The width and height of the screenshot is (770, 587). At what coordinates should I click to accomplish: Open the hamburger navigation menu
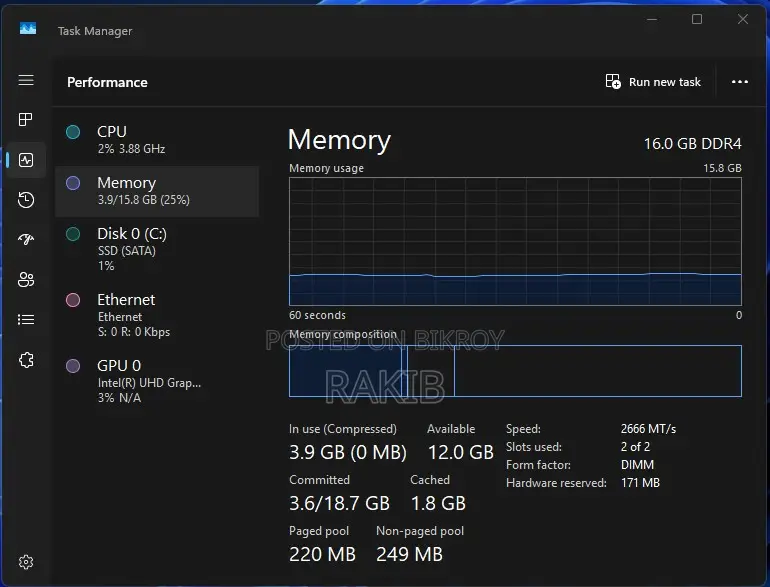(26, 80)
